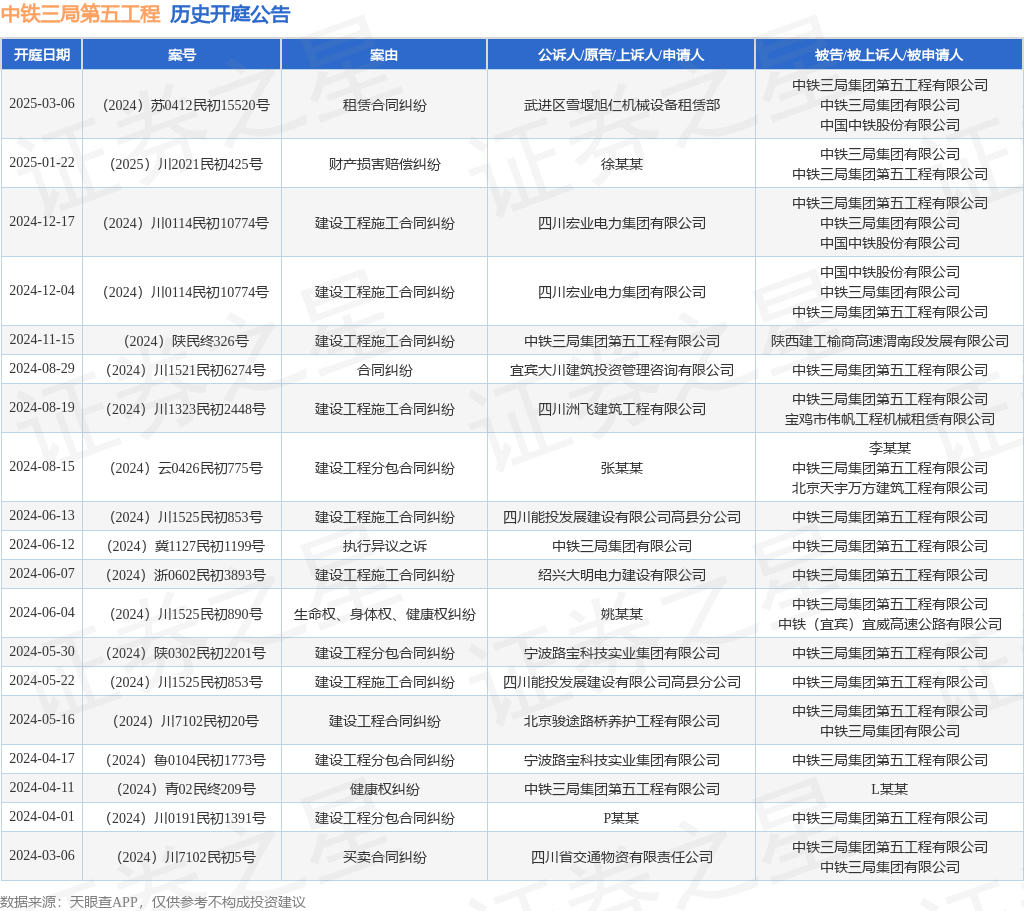Click plaintiff 张某某
Image resolution: width=1024 pixels, height=911 pixels.
coord(622,468)
